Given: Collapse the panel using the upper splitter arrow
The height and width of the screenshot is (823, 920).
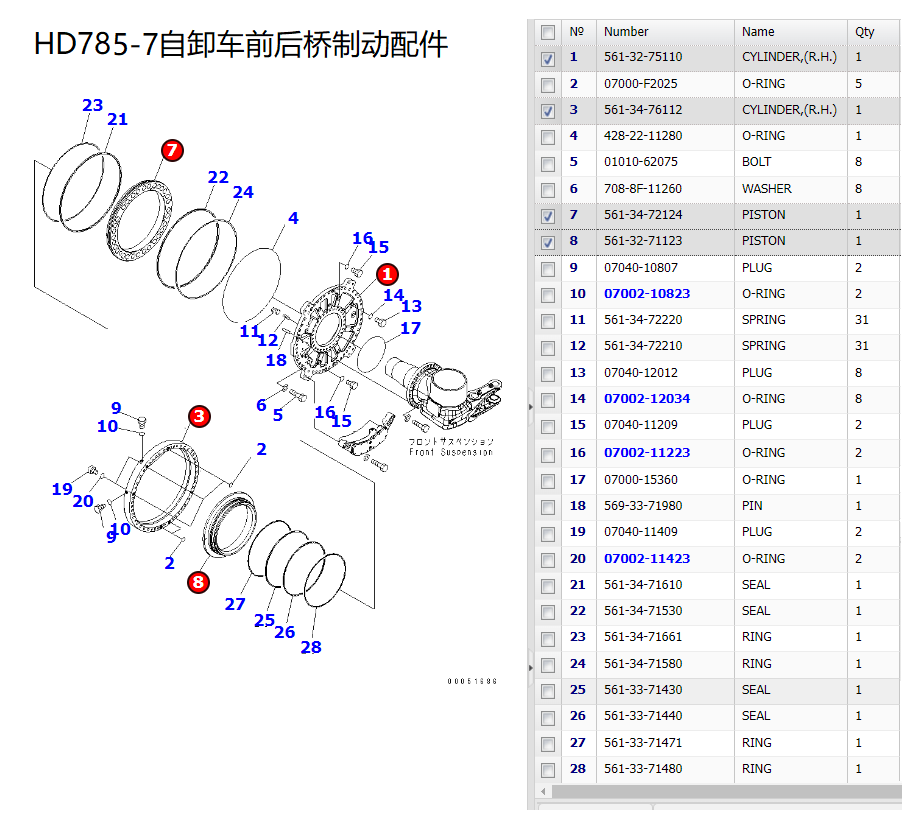Looking at the screenshot, I should pos(530,406).
